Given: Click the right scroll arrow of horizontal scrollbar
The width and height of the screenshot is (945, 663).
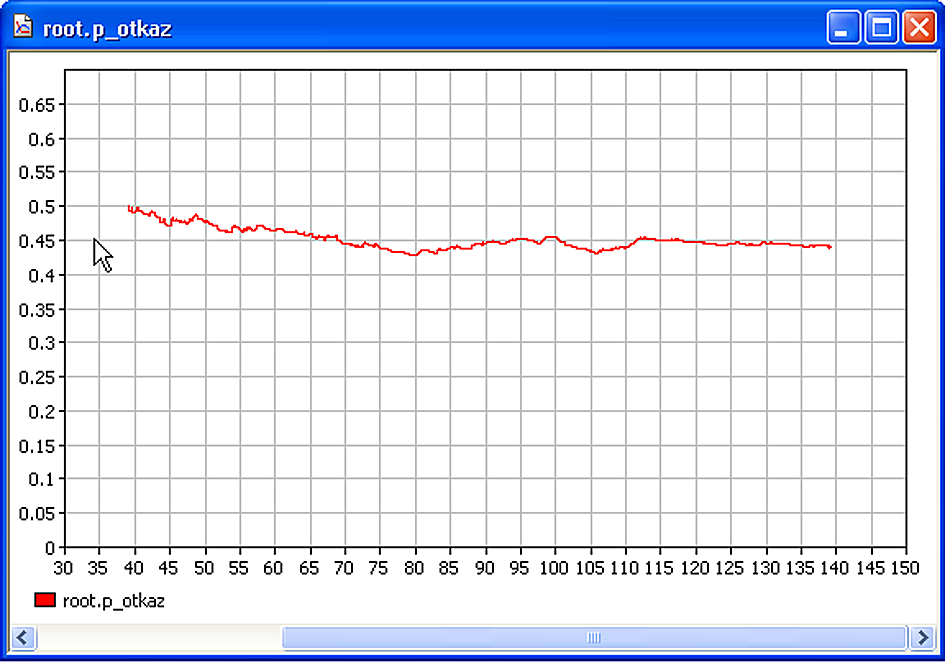Looking at the screenshot, I should click(921, 638).
